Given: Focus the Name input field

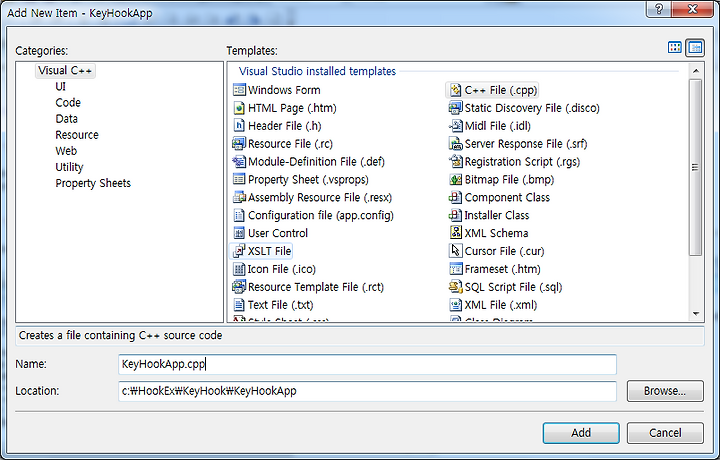Looking at the screenshot, I should tap(367, 365).
